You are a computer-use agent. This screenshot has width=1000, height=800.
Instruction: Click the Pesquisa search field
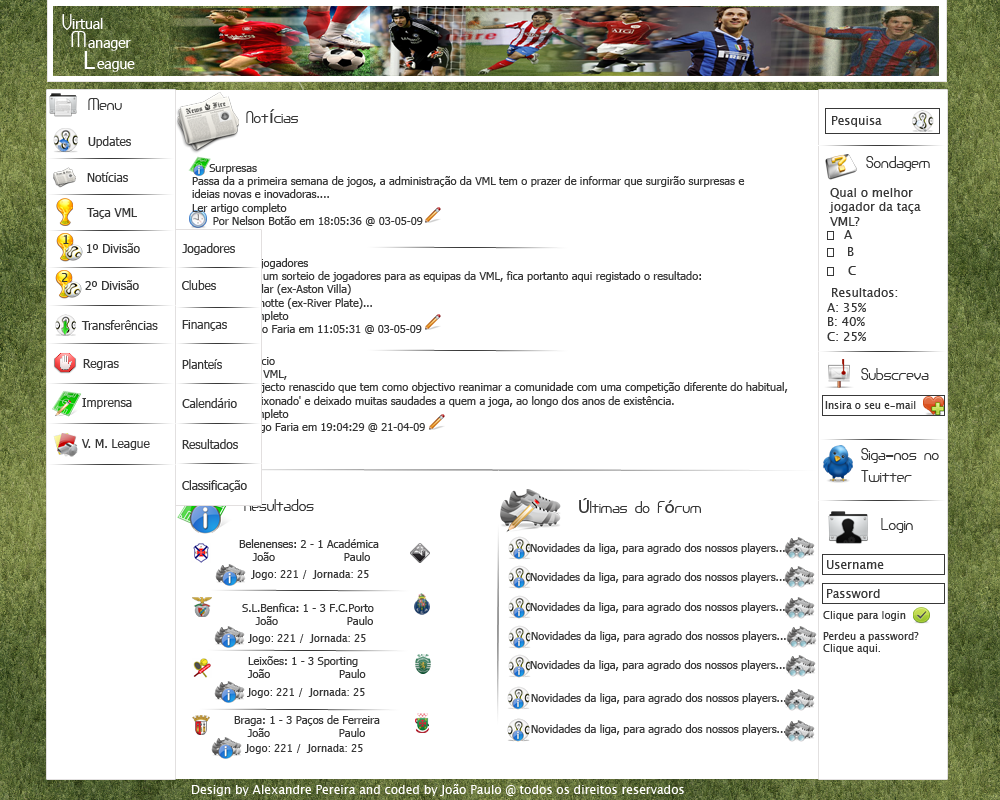click(881, 121)
